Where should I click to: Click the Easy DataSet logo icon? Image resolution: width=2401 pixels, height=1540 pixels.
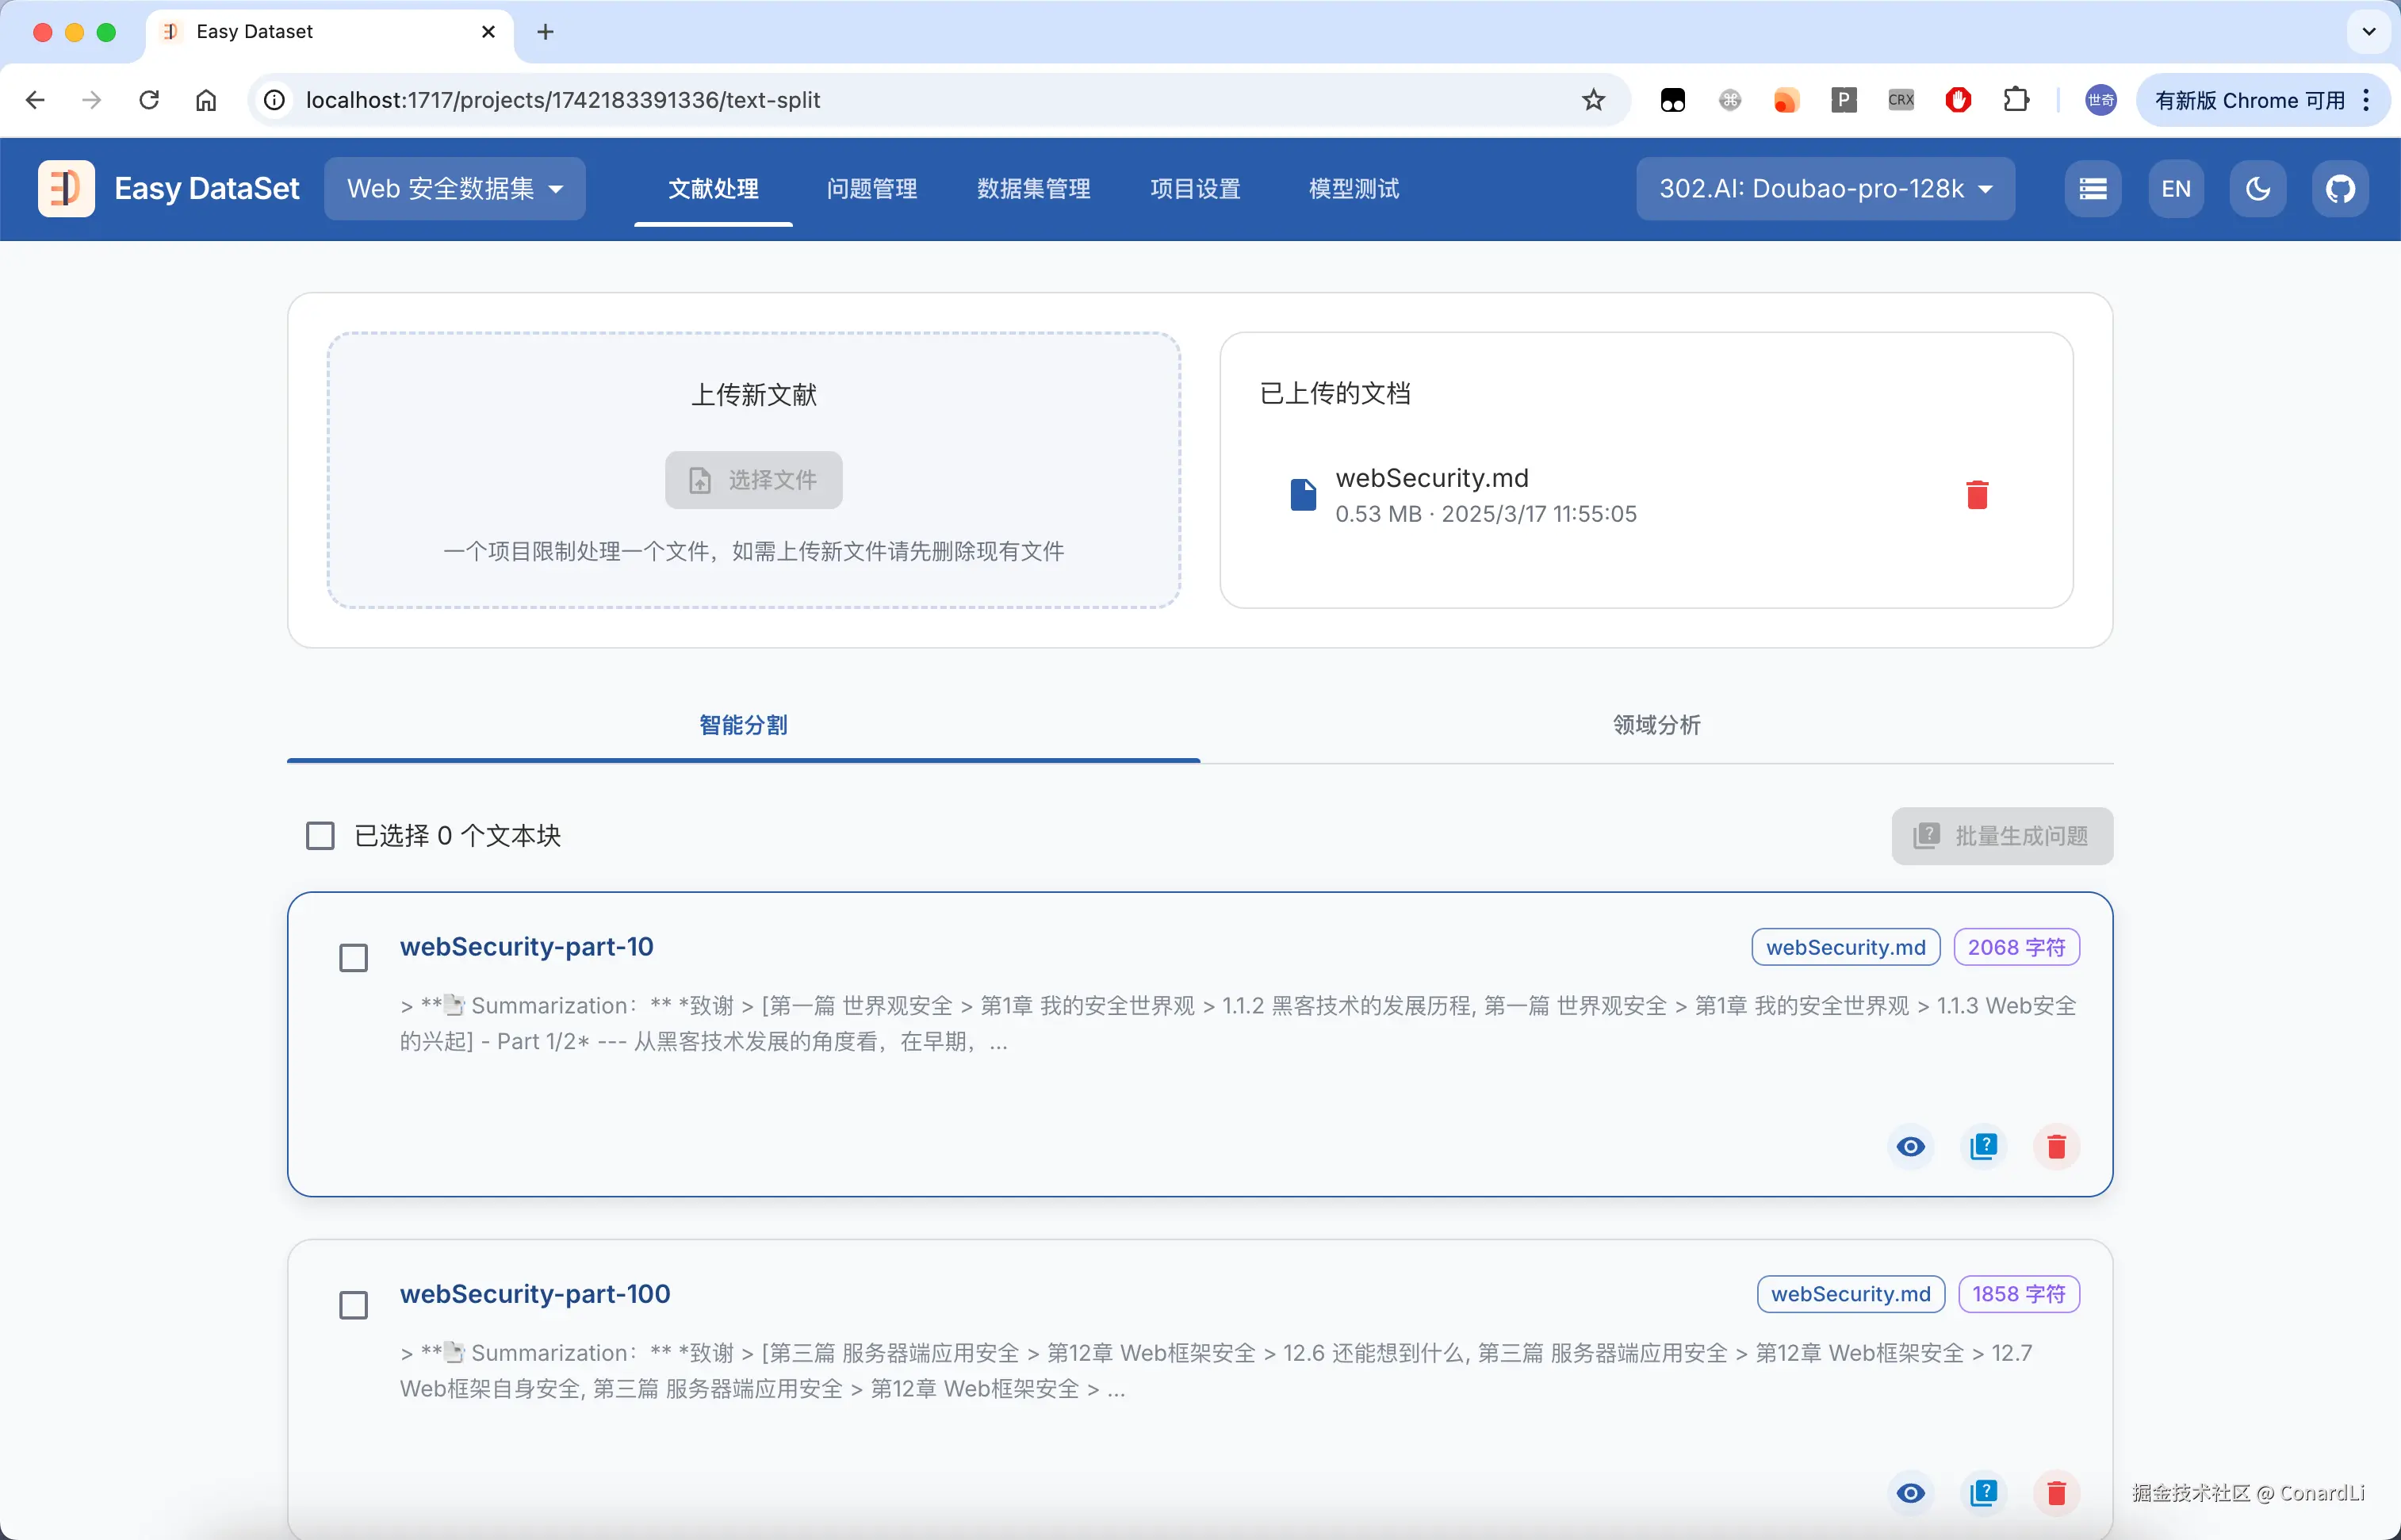pyautogui.click(x=66, y=189)
